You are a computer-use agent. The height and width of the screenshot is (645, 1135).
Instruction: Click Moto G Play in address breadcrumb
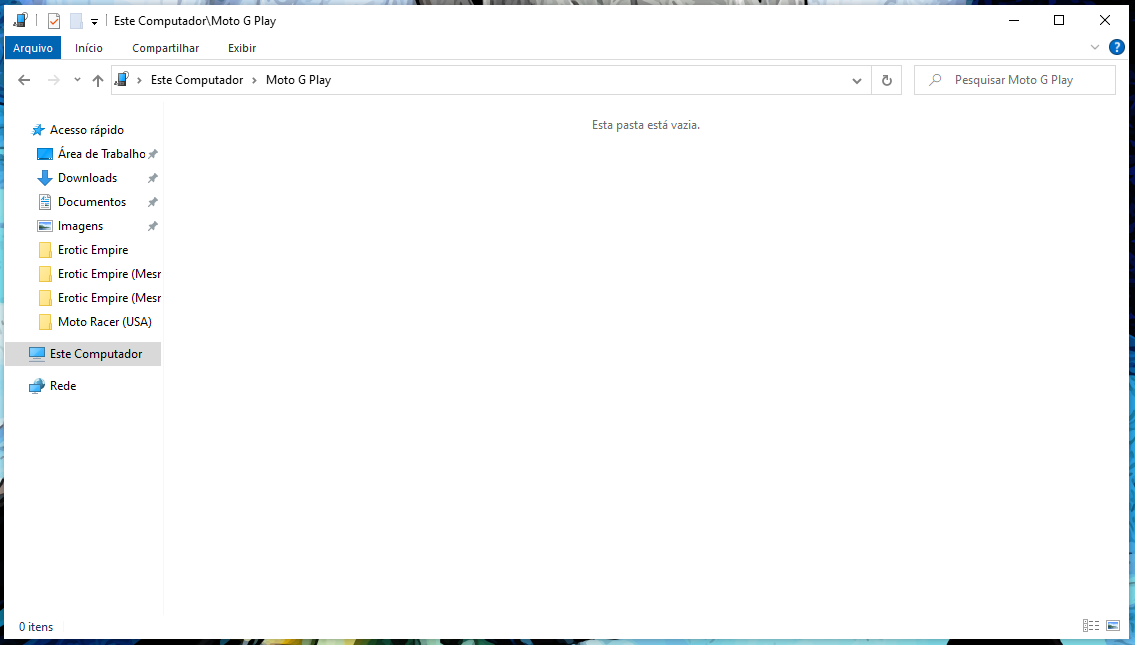pos(298,80)
